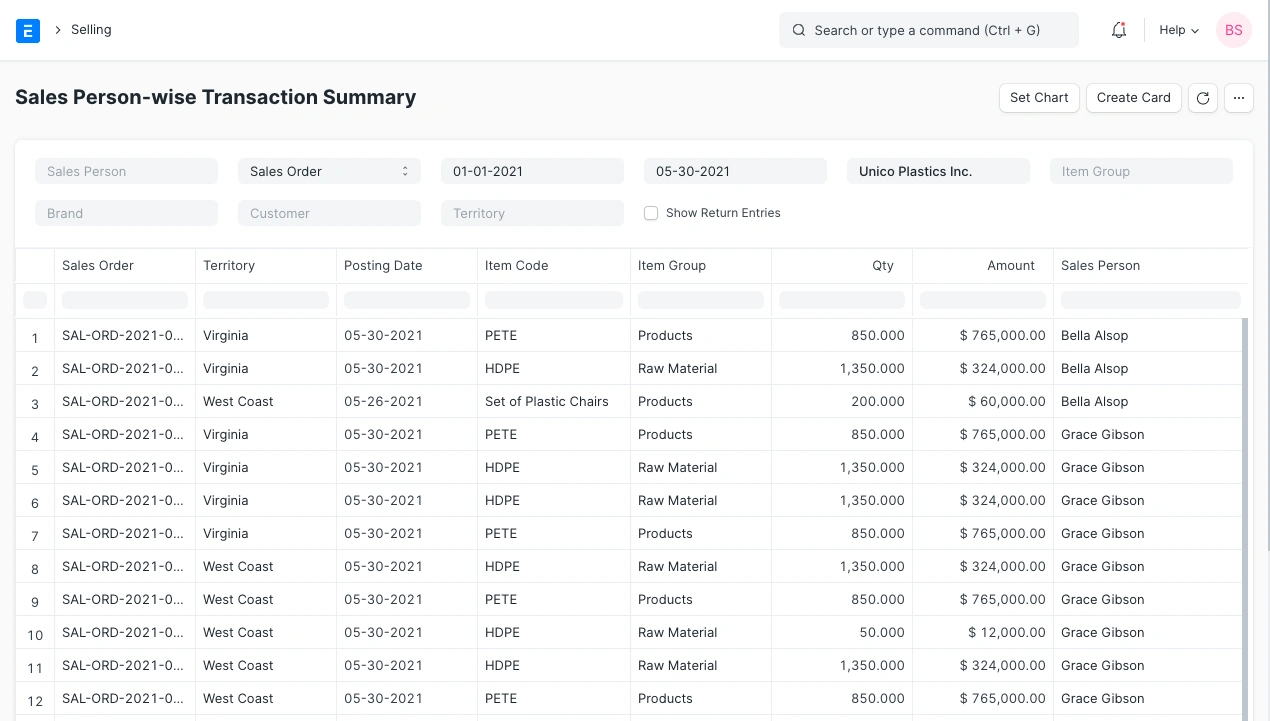The image size is (1270, 721).
Task: Open the Sales Order document type dropdown
Action: coord(329,171)
